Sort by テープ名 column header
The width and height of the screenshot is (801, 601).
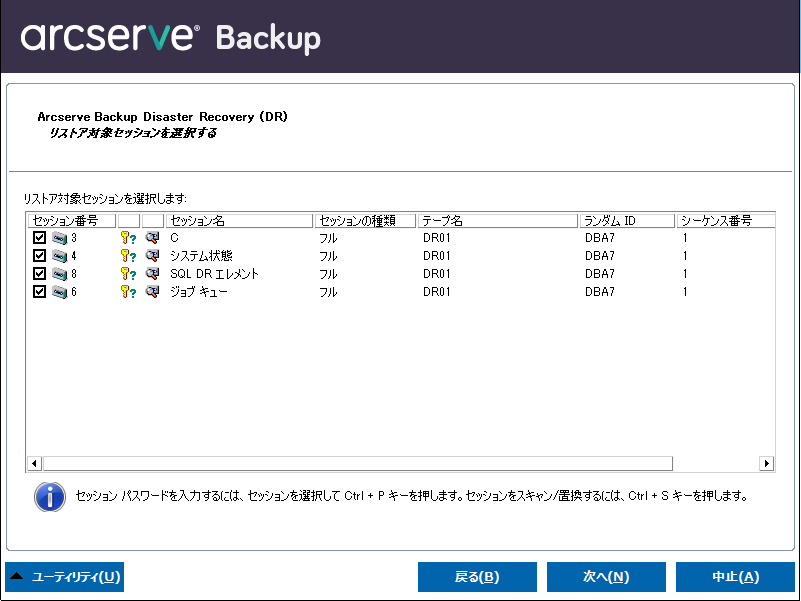coord(498,221)
